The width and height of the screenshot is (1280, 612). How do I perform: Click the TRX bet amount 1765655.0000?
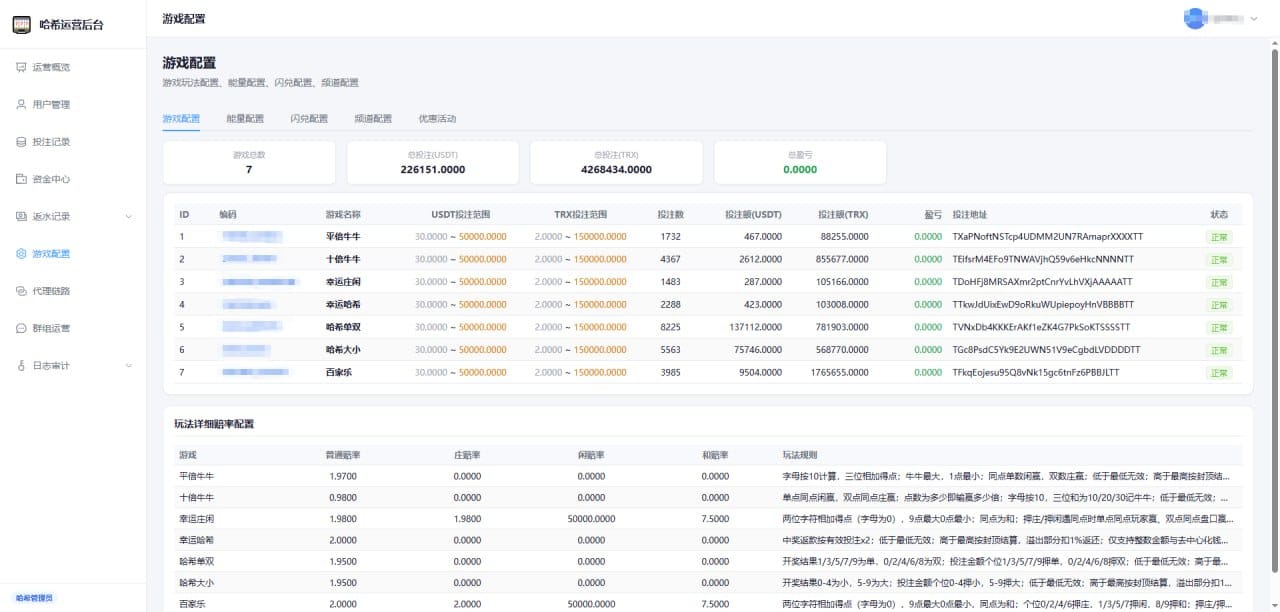click(840, 373)
